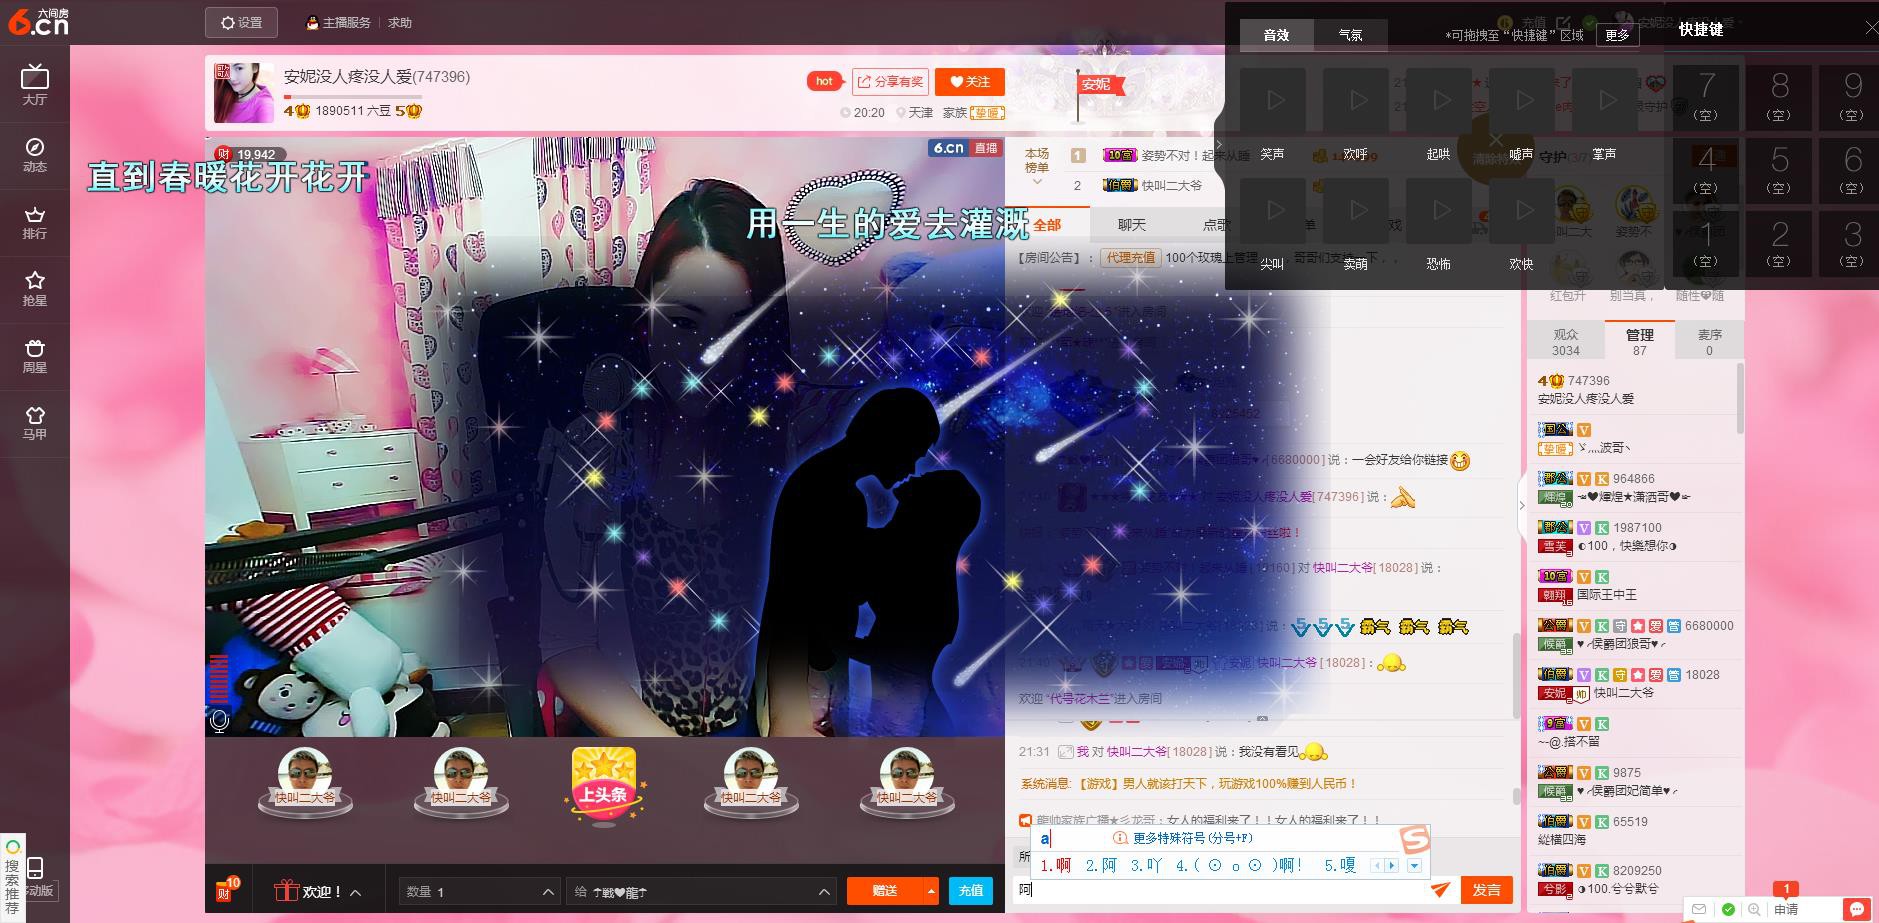The height and width of the screenshot is (923, 1879).
Task: Click the hot badge
Action: 824,82
